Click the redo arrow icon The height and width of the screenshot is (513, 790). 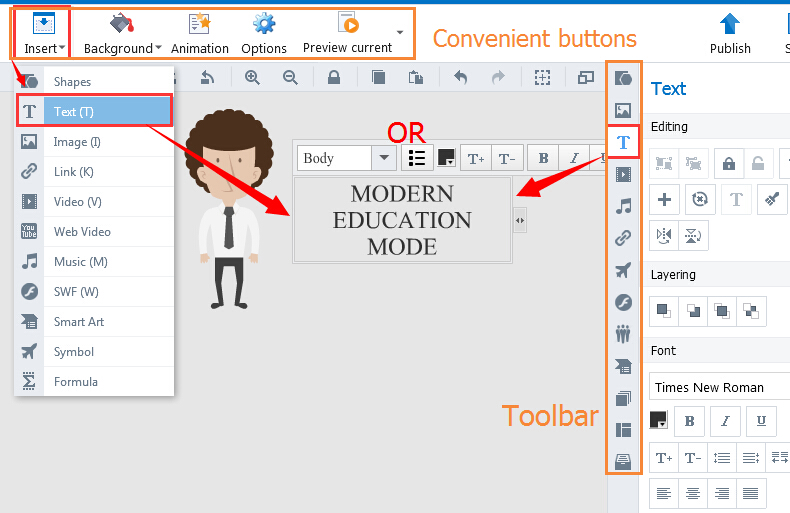point(498,78)
